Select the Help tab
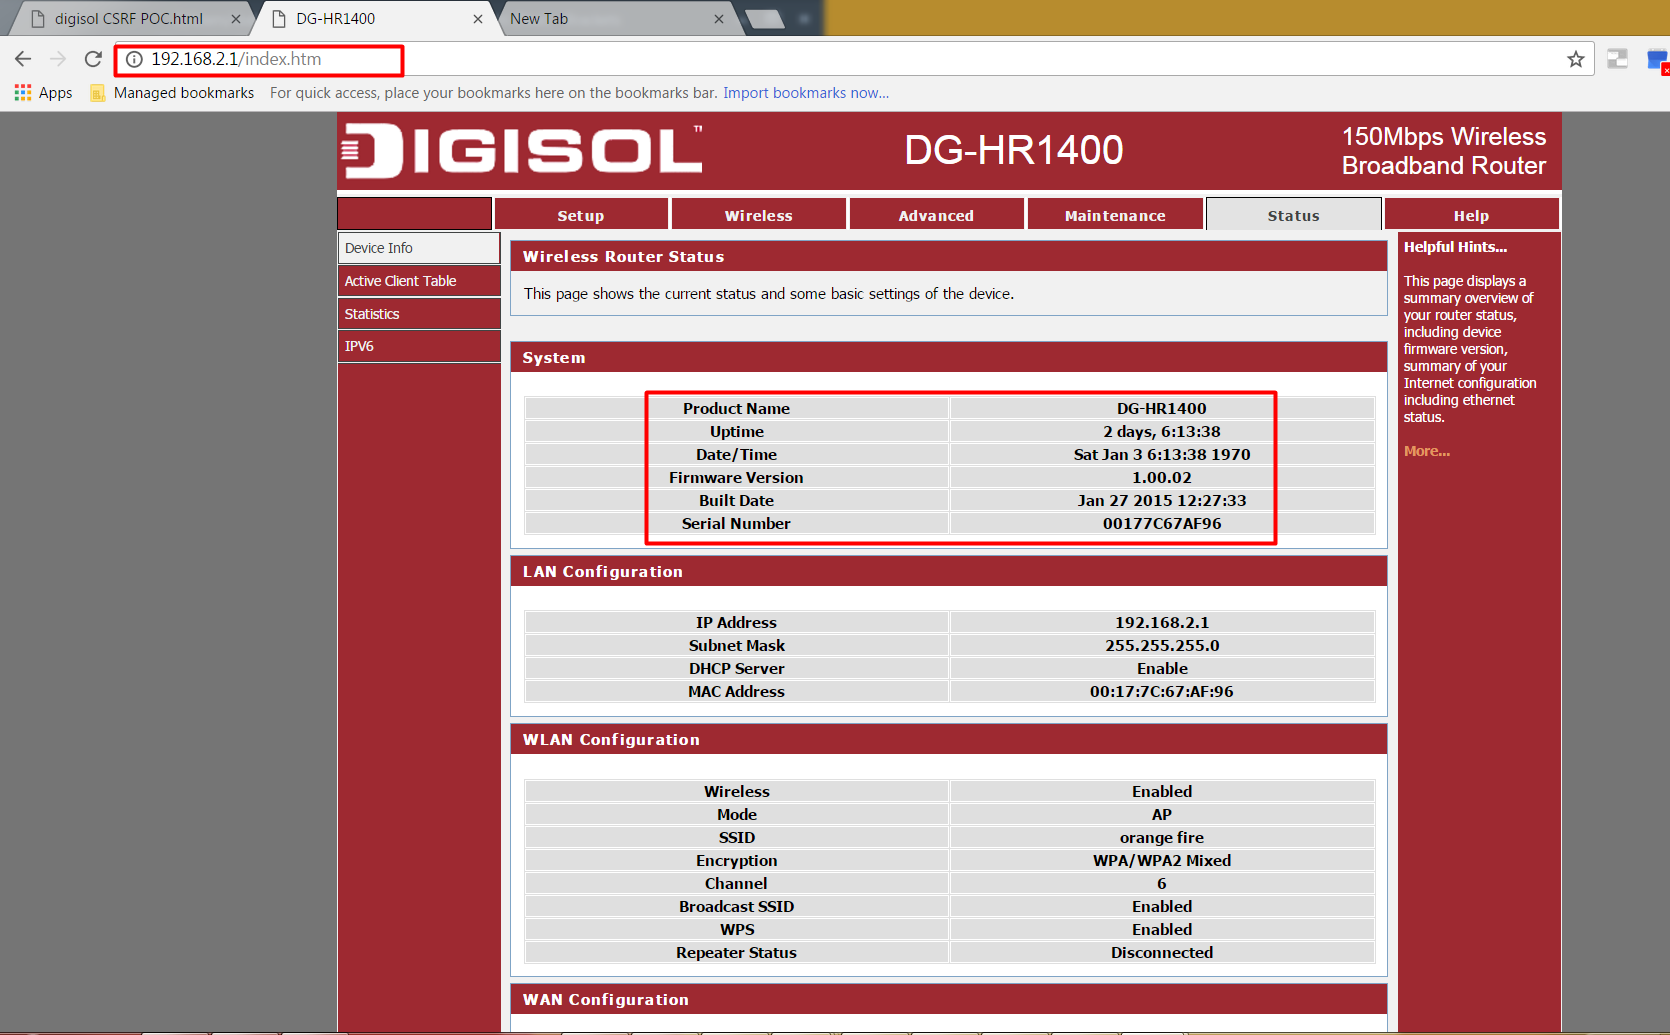1670x1035 pixels. [x=1470, y=215]
